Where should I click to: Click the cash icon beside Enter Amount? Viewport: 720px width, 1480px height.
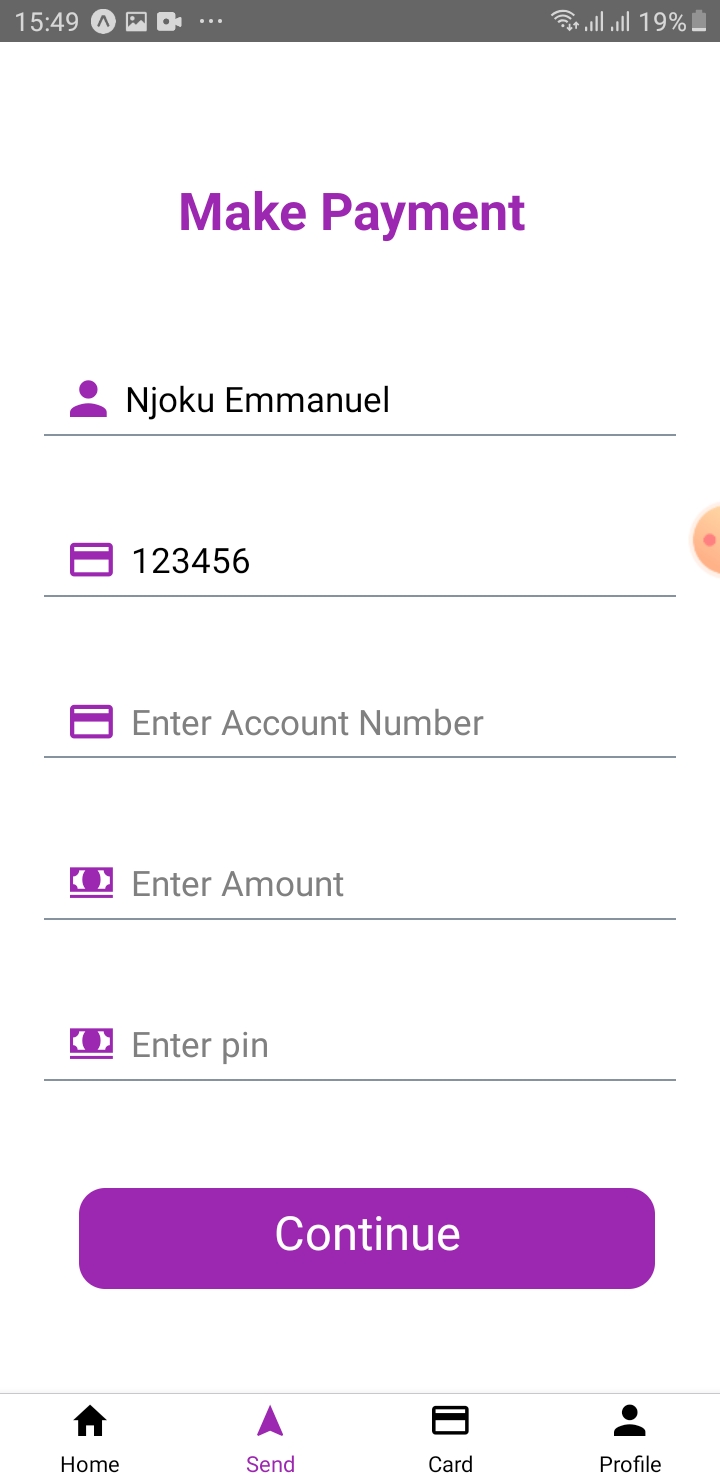(x=91, y=883)
